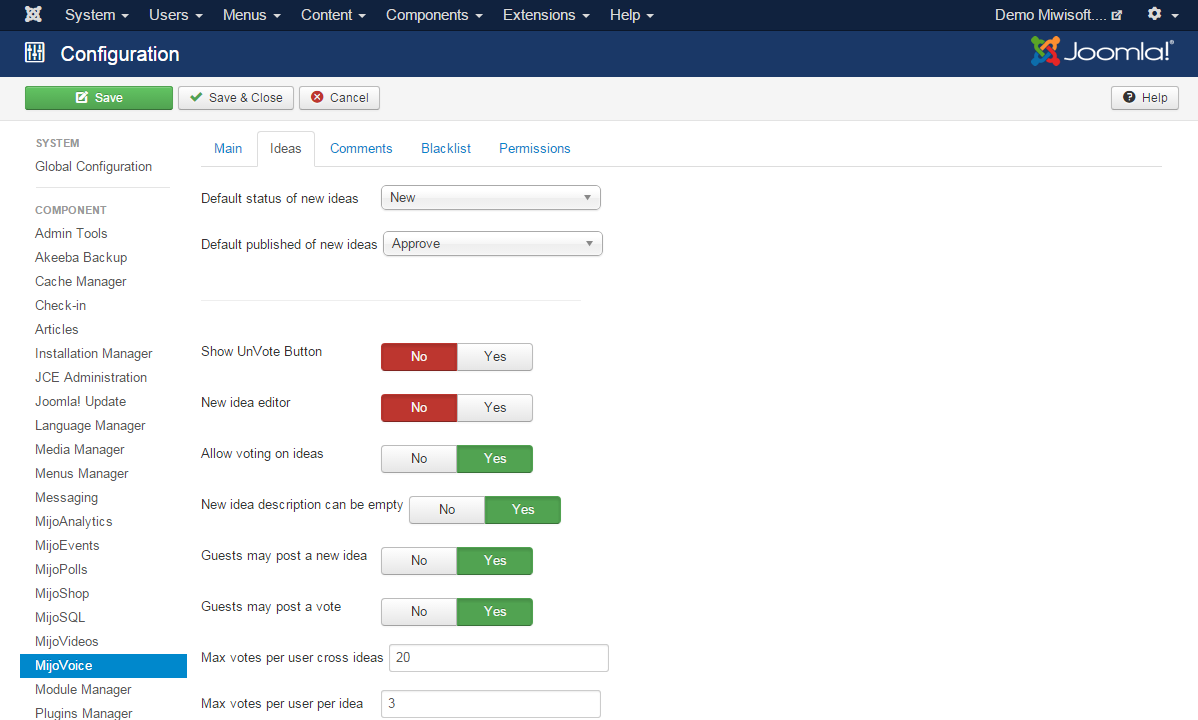
Task: Open the Help button
Action: coord(1145,98)
